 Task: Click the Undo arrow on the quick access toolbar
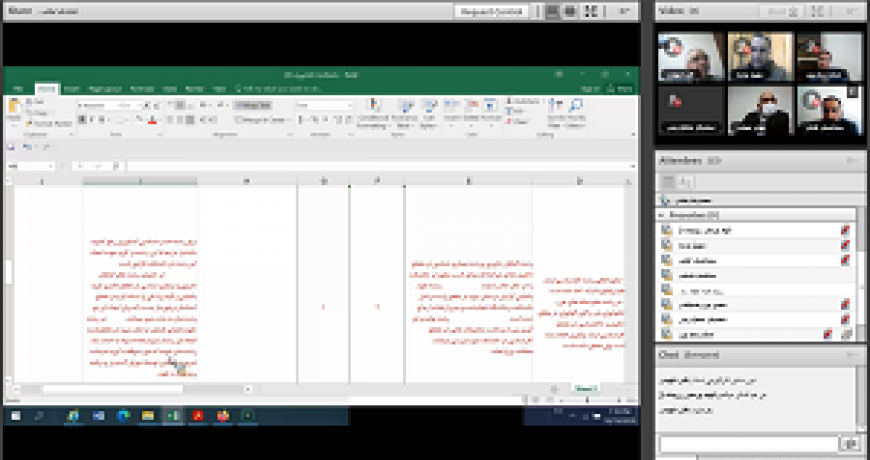[27, 147]
